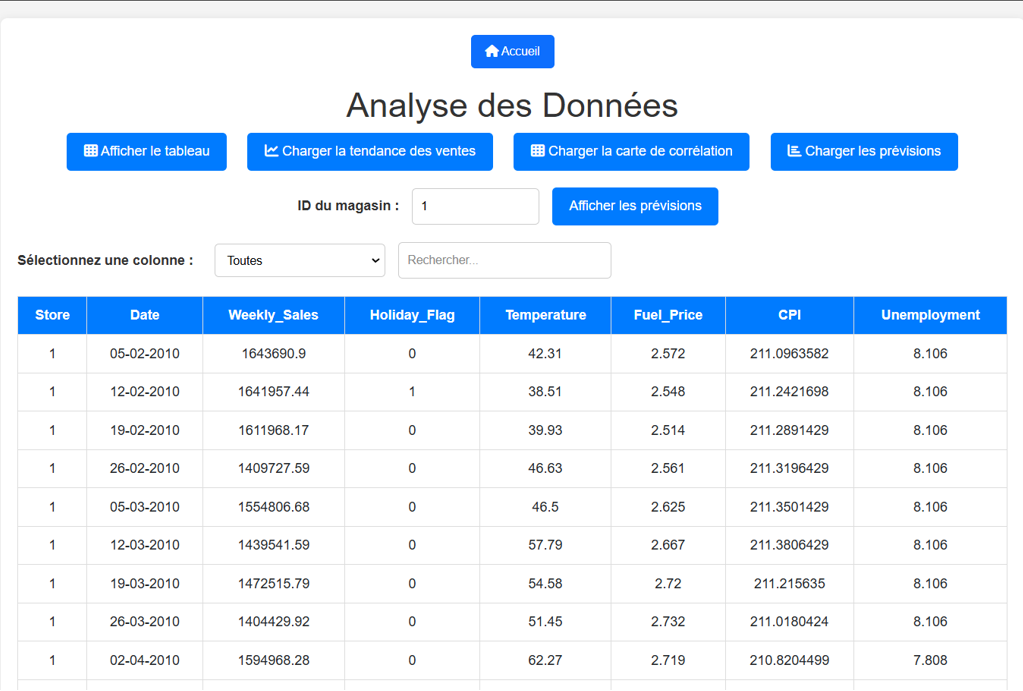Click the sales value 1594968.28
This screenshot has width=1023, height=691.
pos(274,660)
